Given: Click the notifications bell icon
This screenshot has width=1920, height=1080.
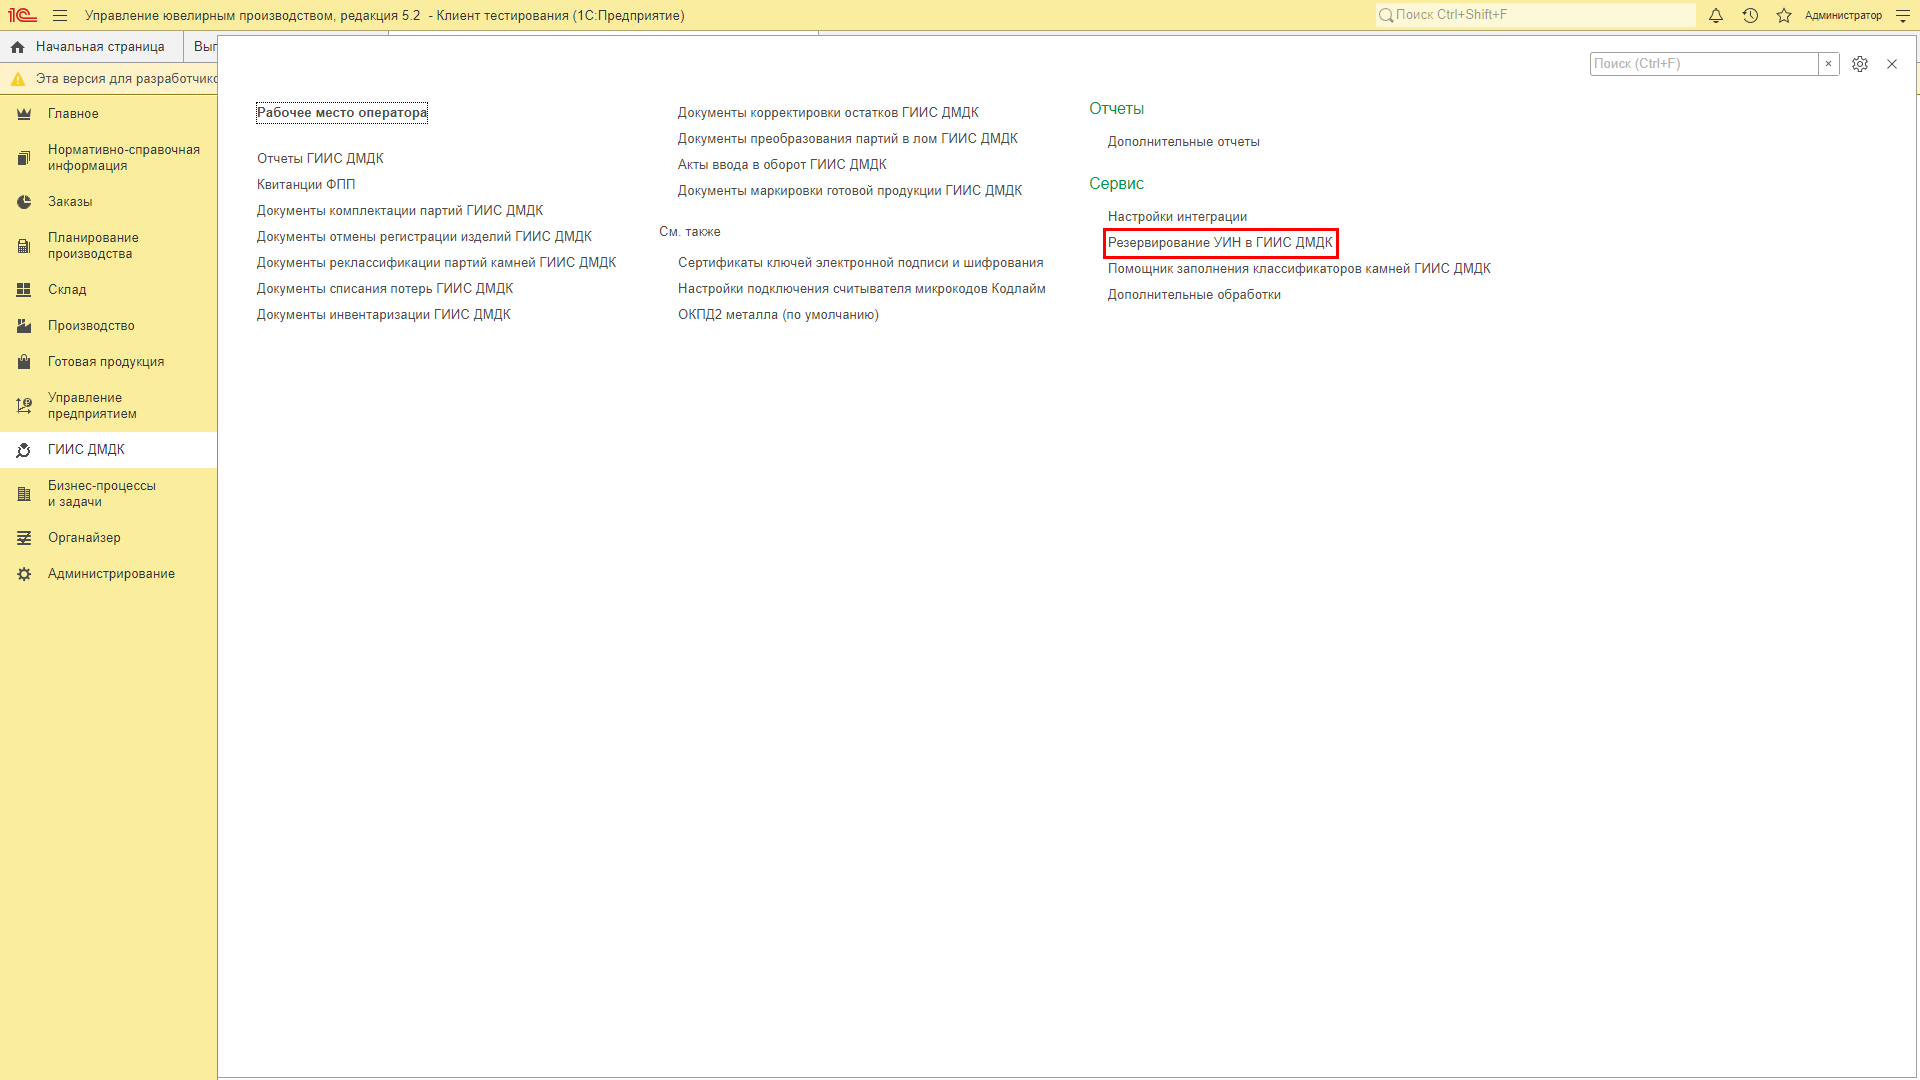Looking at the screenshot, I should pos(1716,15).
